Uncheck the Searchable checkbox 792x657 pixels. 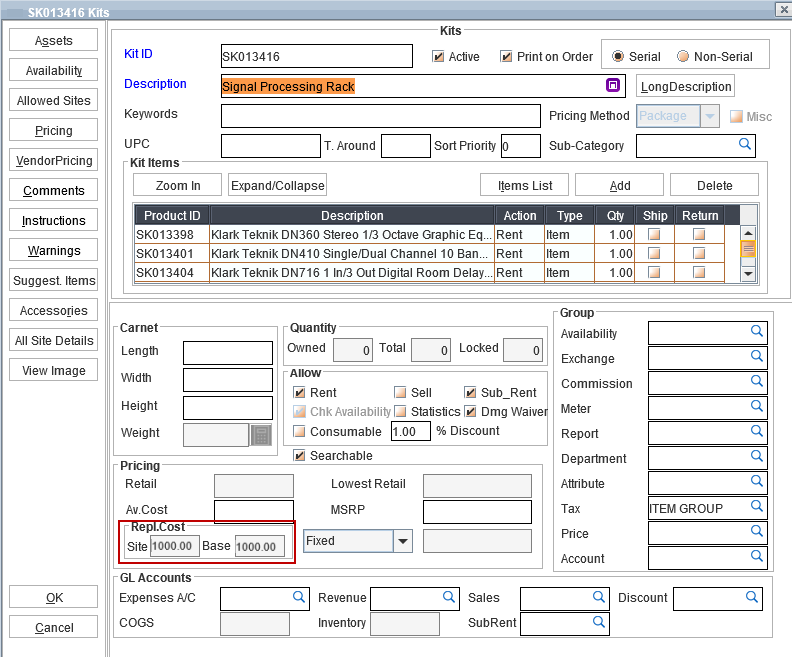click(300, 456)
